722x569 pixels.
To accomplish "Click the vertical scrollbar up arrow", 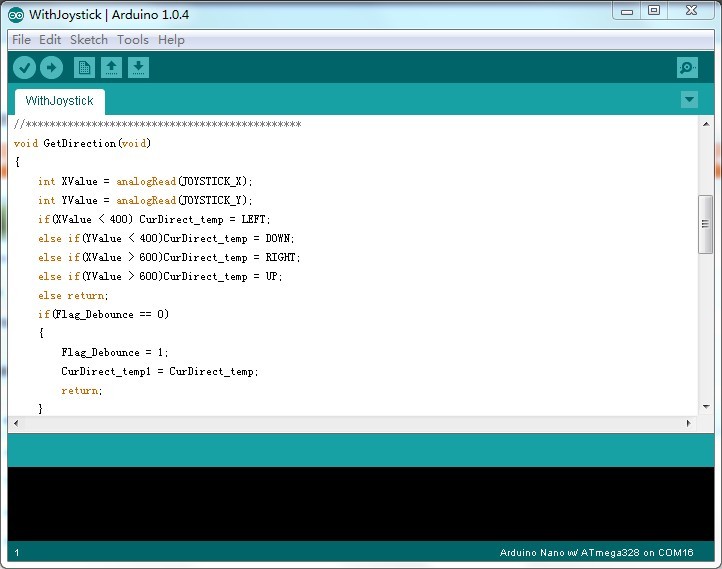I will pyautogui.click(x=706, y=124).
